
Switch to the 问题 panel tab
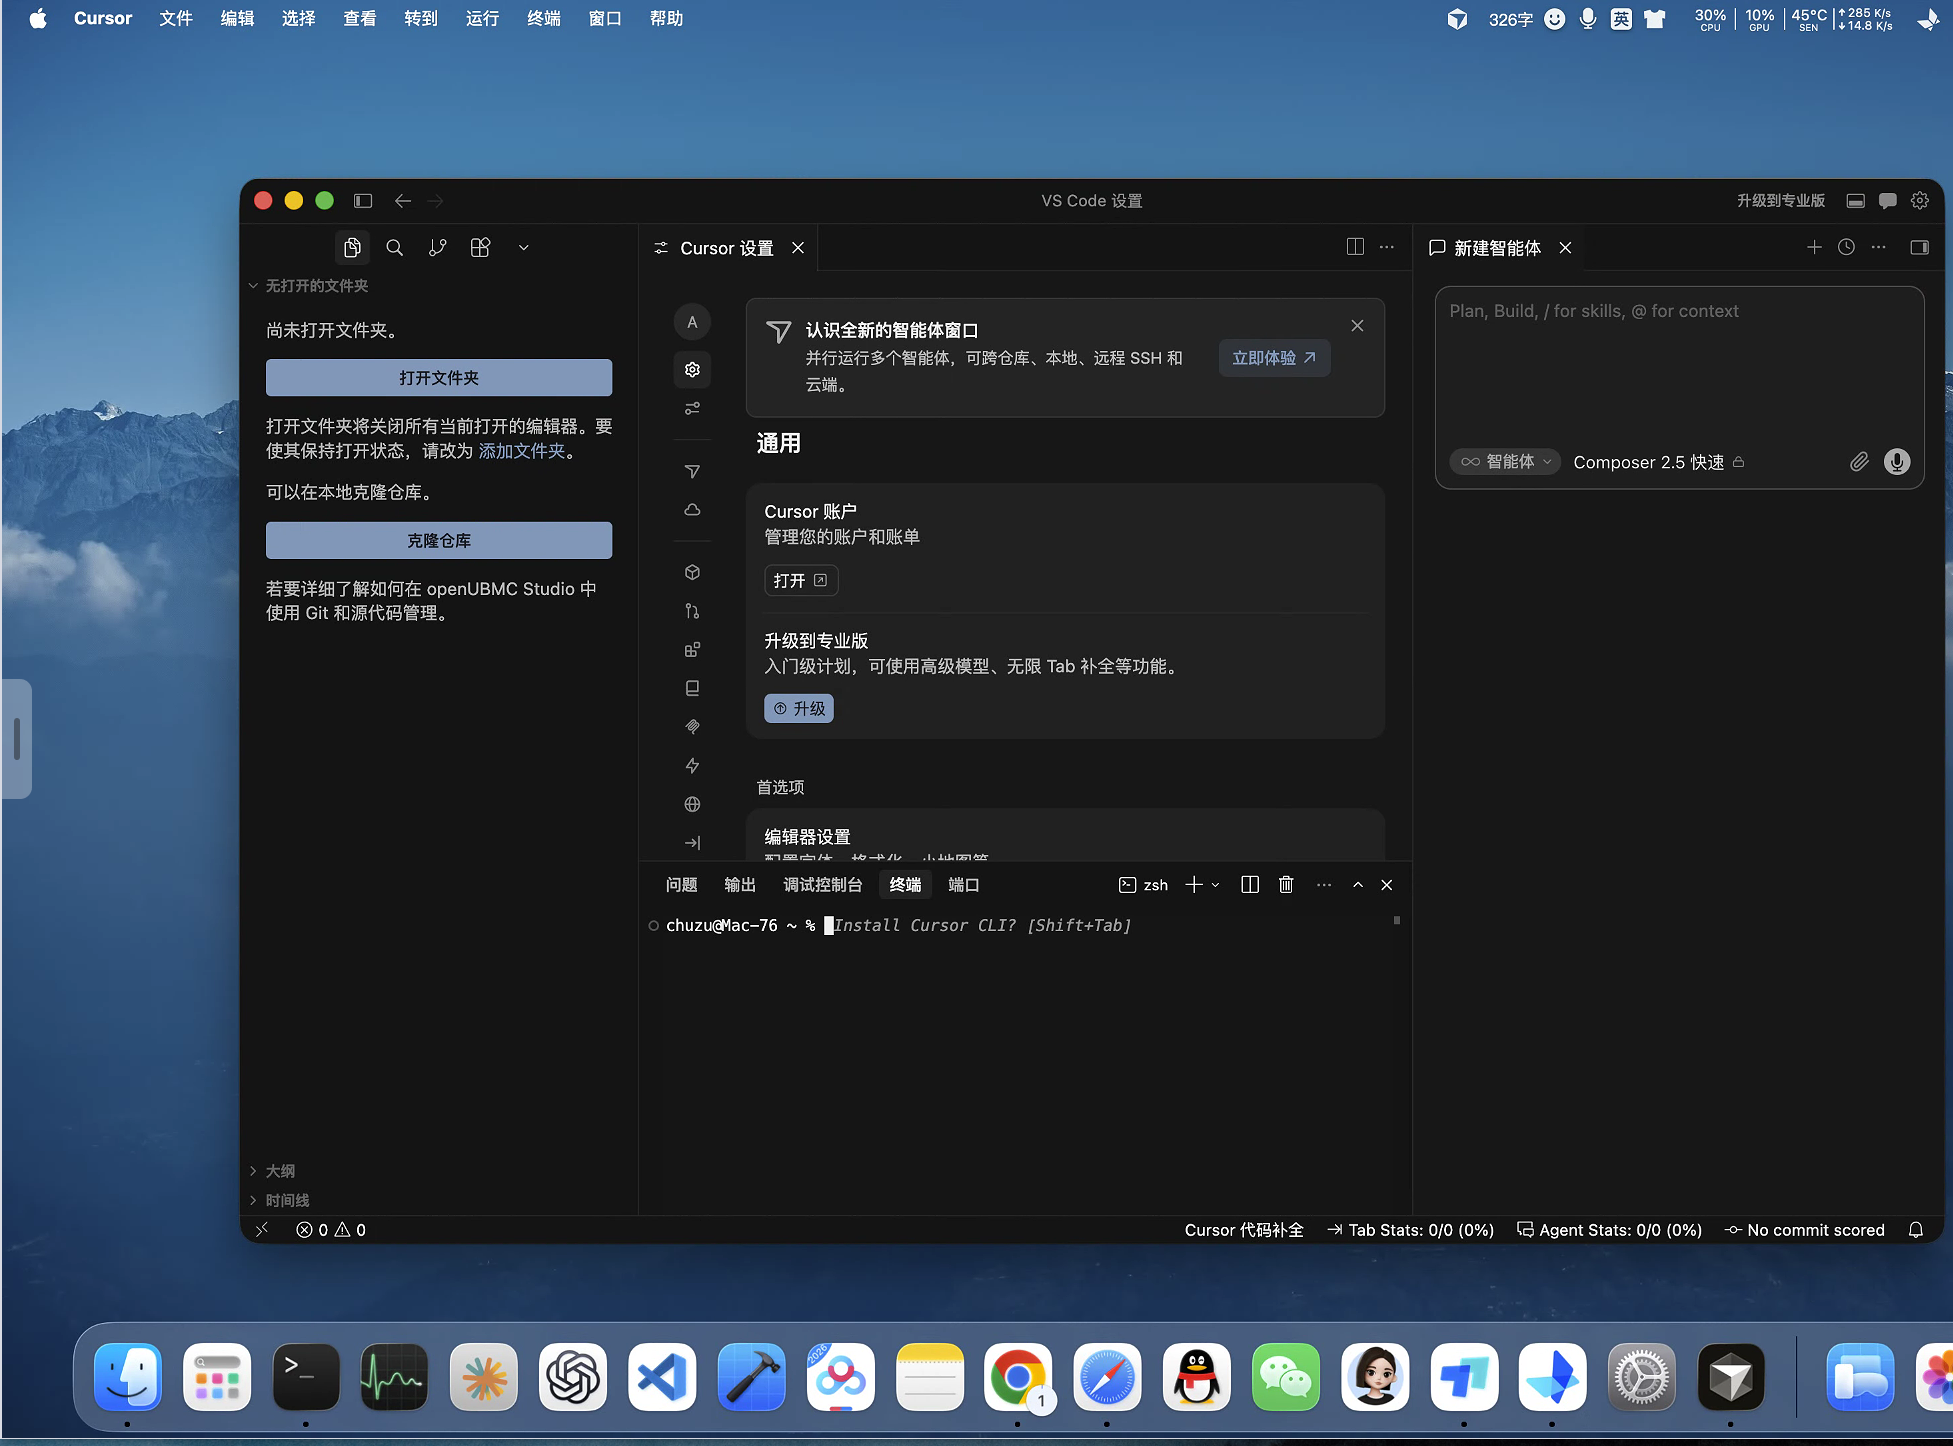pyautogui.click(x=682, y=885)
